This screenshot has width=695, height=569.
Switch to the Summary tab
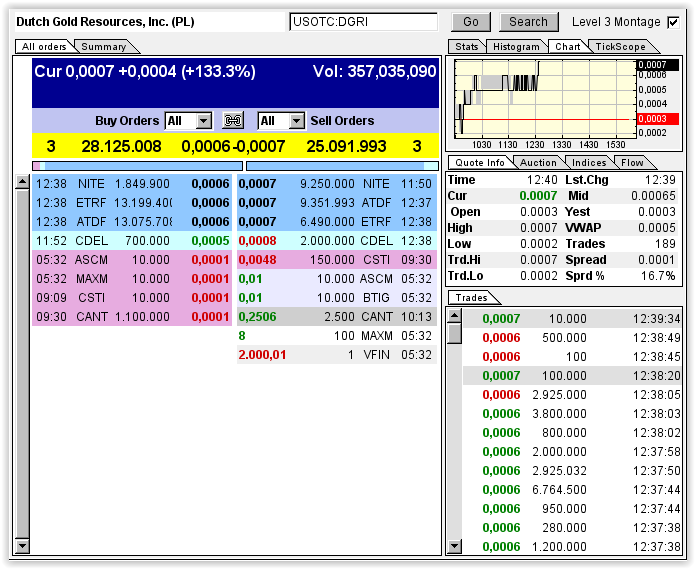coord(104,47)
